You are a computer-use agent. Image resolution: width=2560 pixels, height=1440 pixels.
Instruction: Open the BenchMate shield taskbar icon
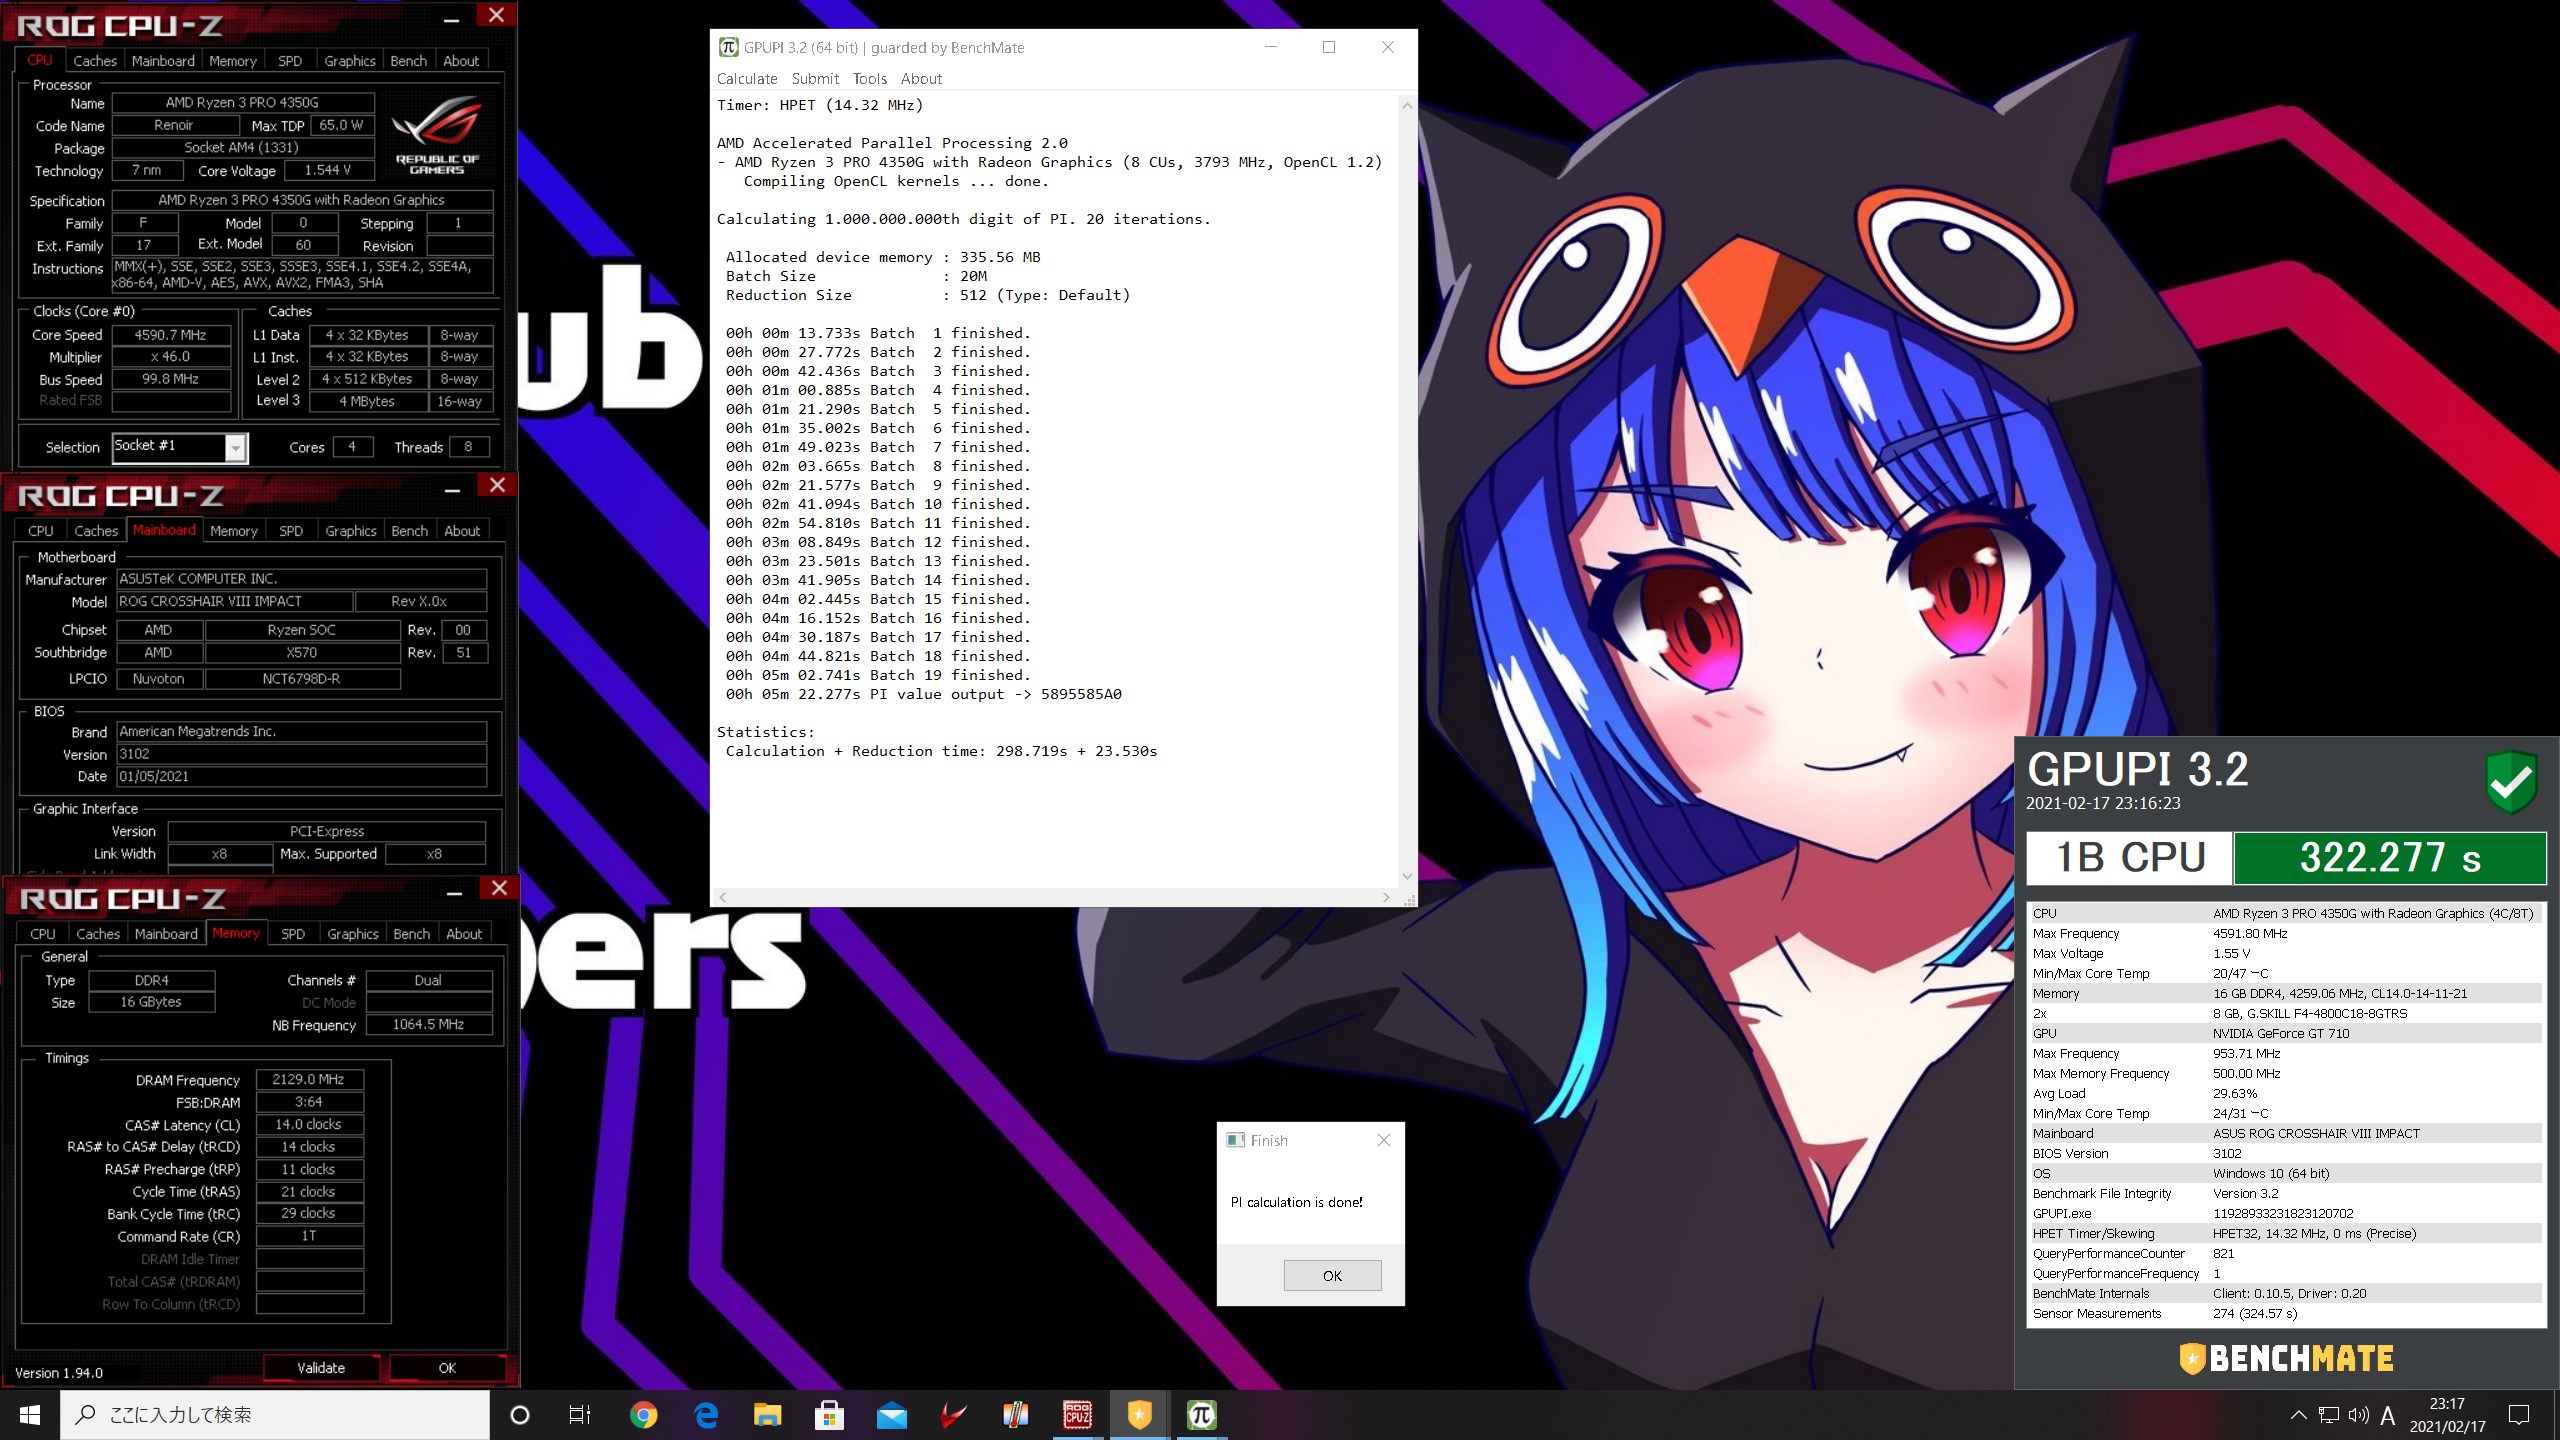pos(1139,1415)
